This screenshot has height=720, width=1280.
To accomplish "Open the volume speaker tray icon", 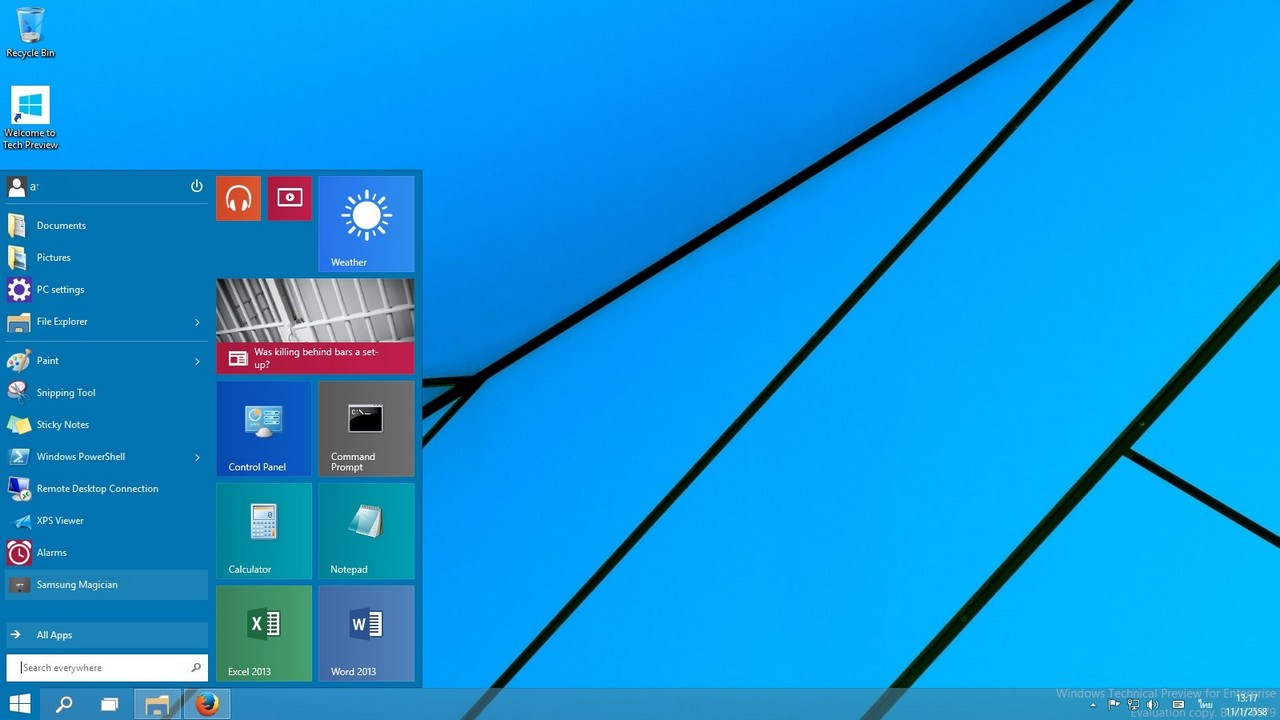I will (1152, 705).
